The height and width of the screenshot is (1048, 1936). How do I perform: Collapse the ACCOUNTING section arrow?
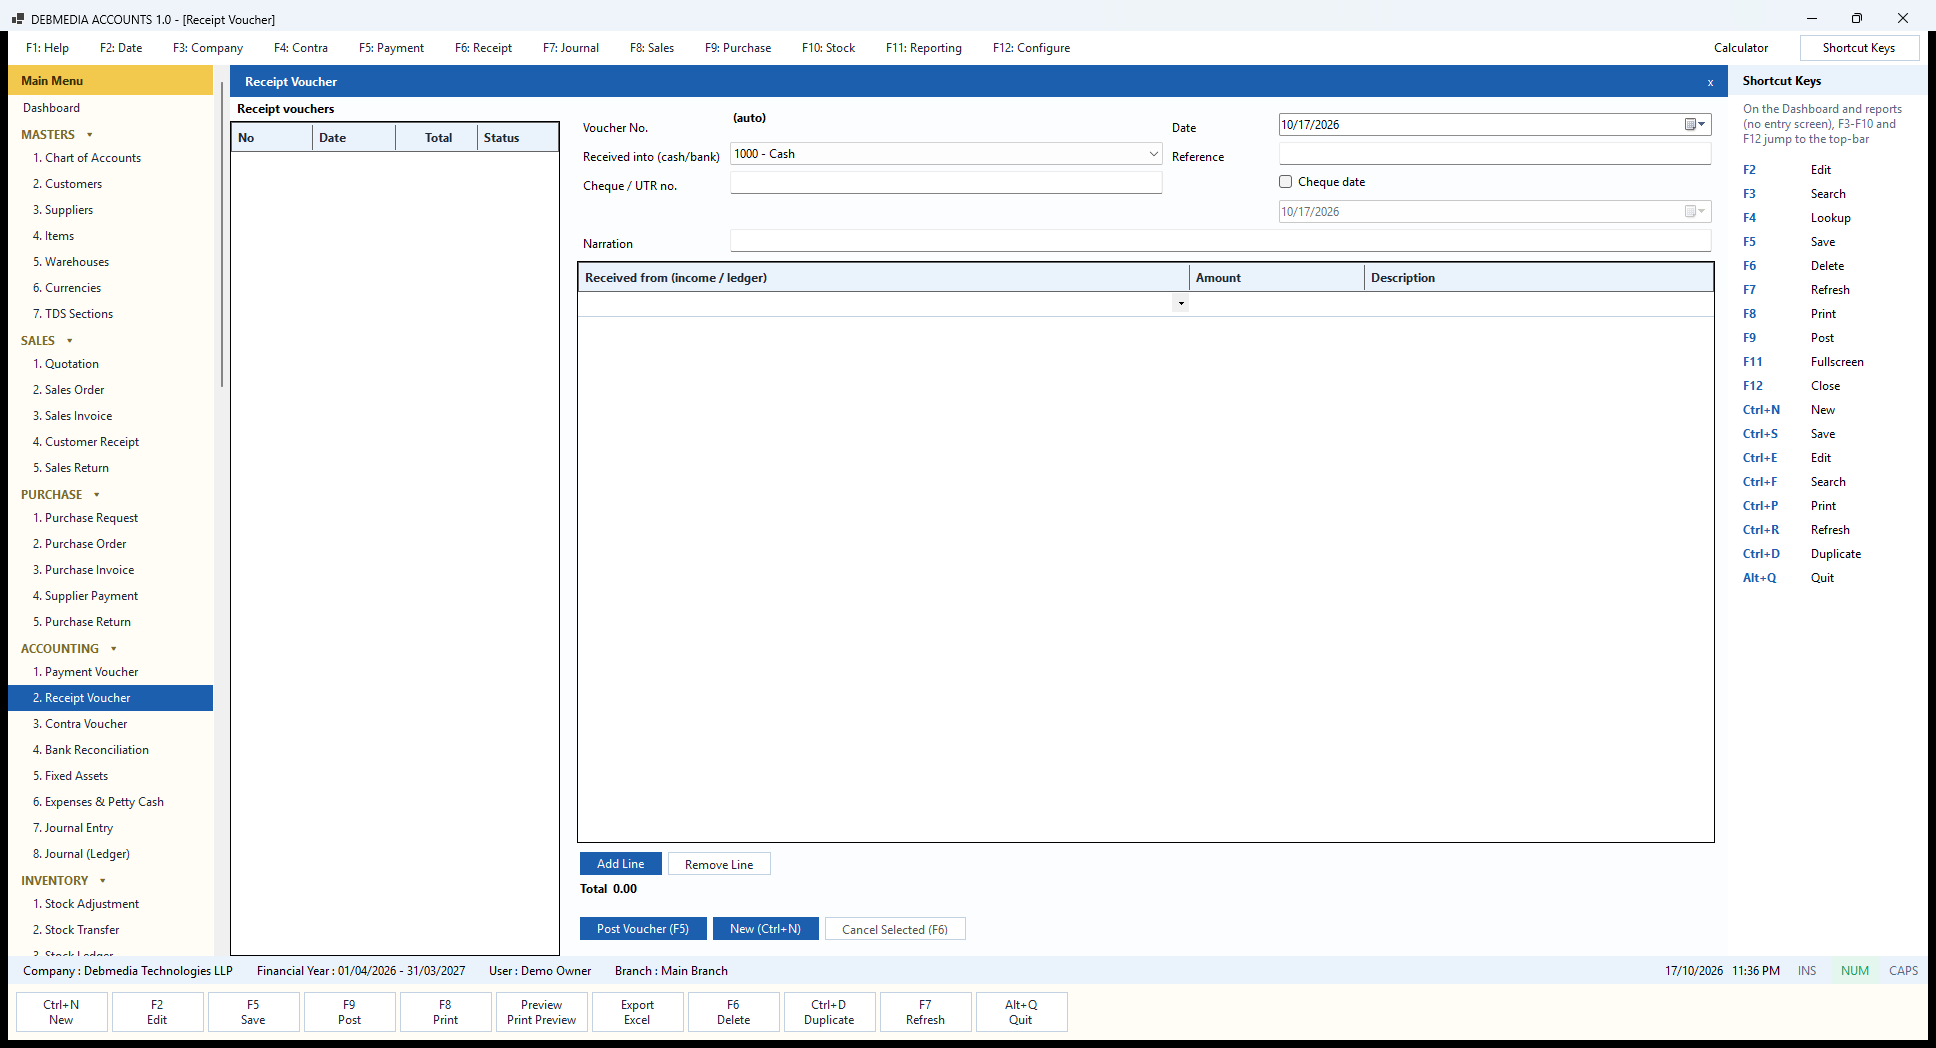113,649
